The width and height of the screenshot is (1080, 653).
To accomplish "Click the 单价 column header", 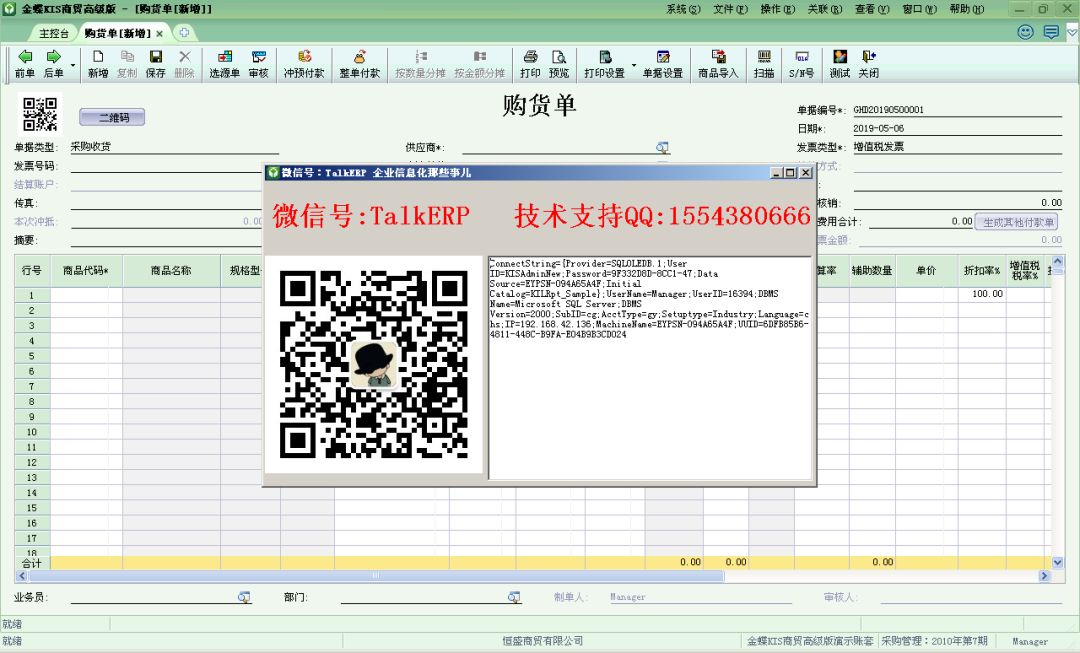I will [x=926, y=271].
